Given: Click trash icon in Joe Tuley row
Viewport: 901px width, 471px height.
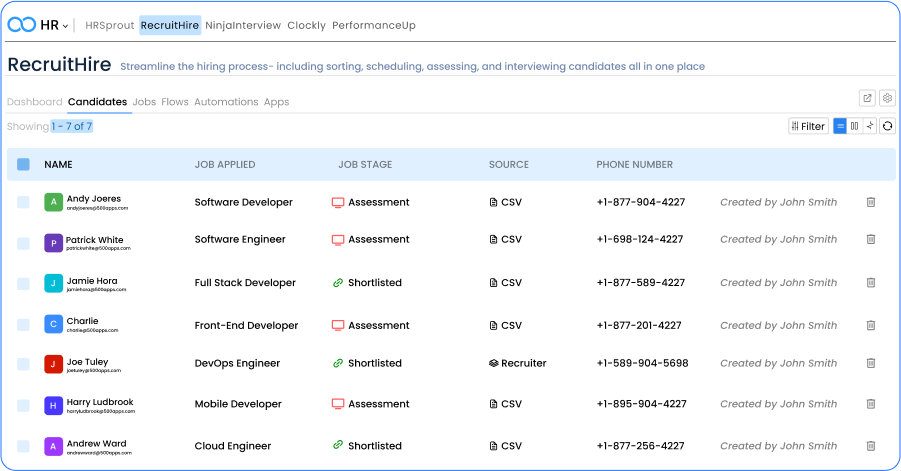Looking at the screenshot, I should (x=870, y=363).
